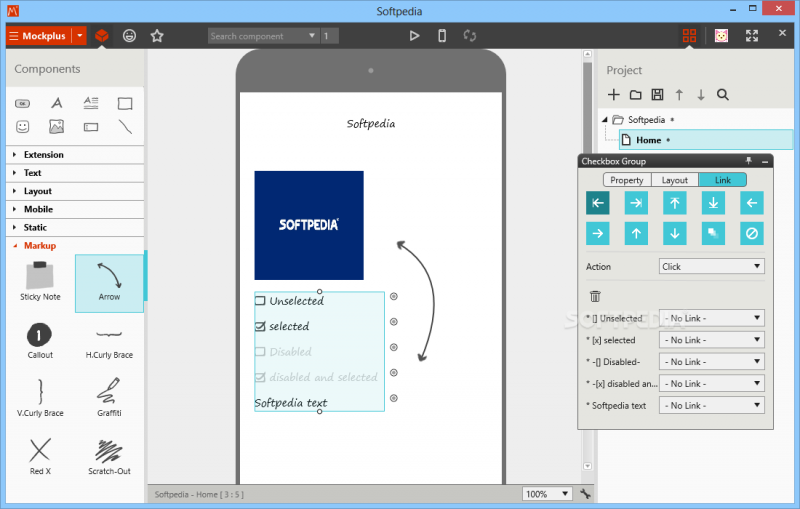This screenshot has width=800, height=509.
Task: Select the smiley Icon component
Action: (x=22, y=126)
